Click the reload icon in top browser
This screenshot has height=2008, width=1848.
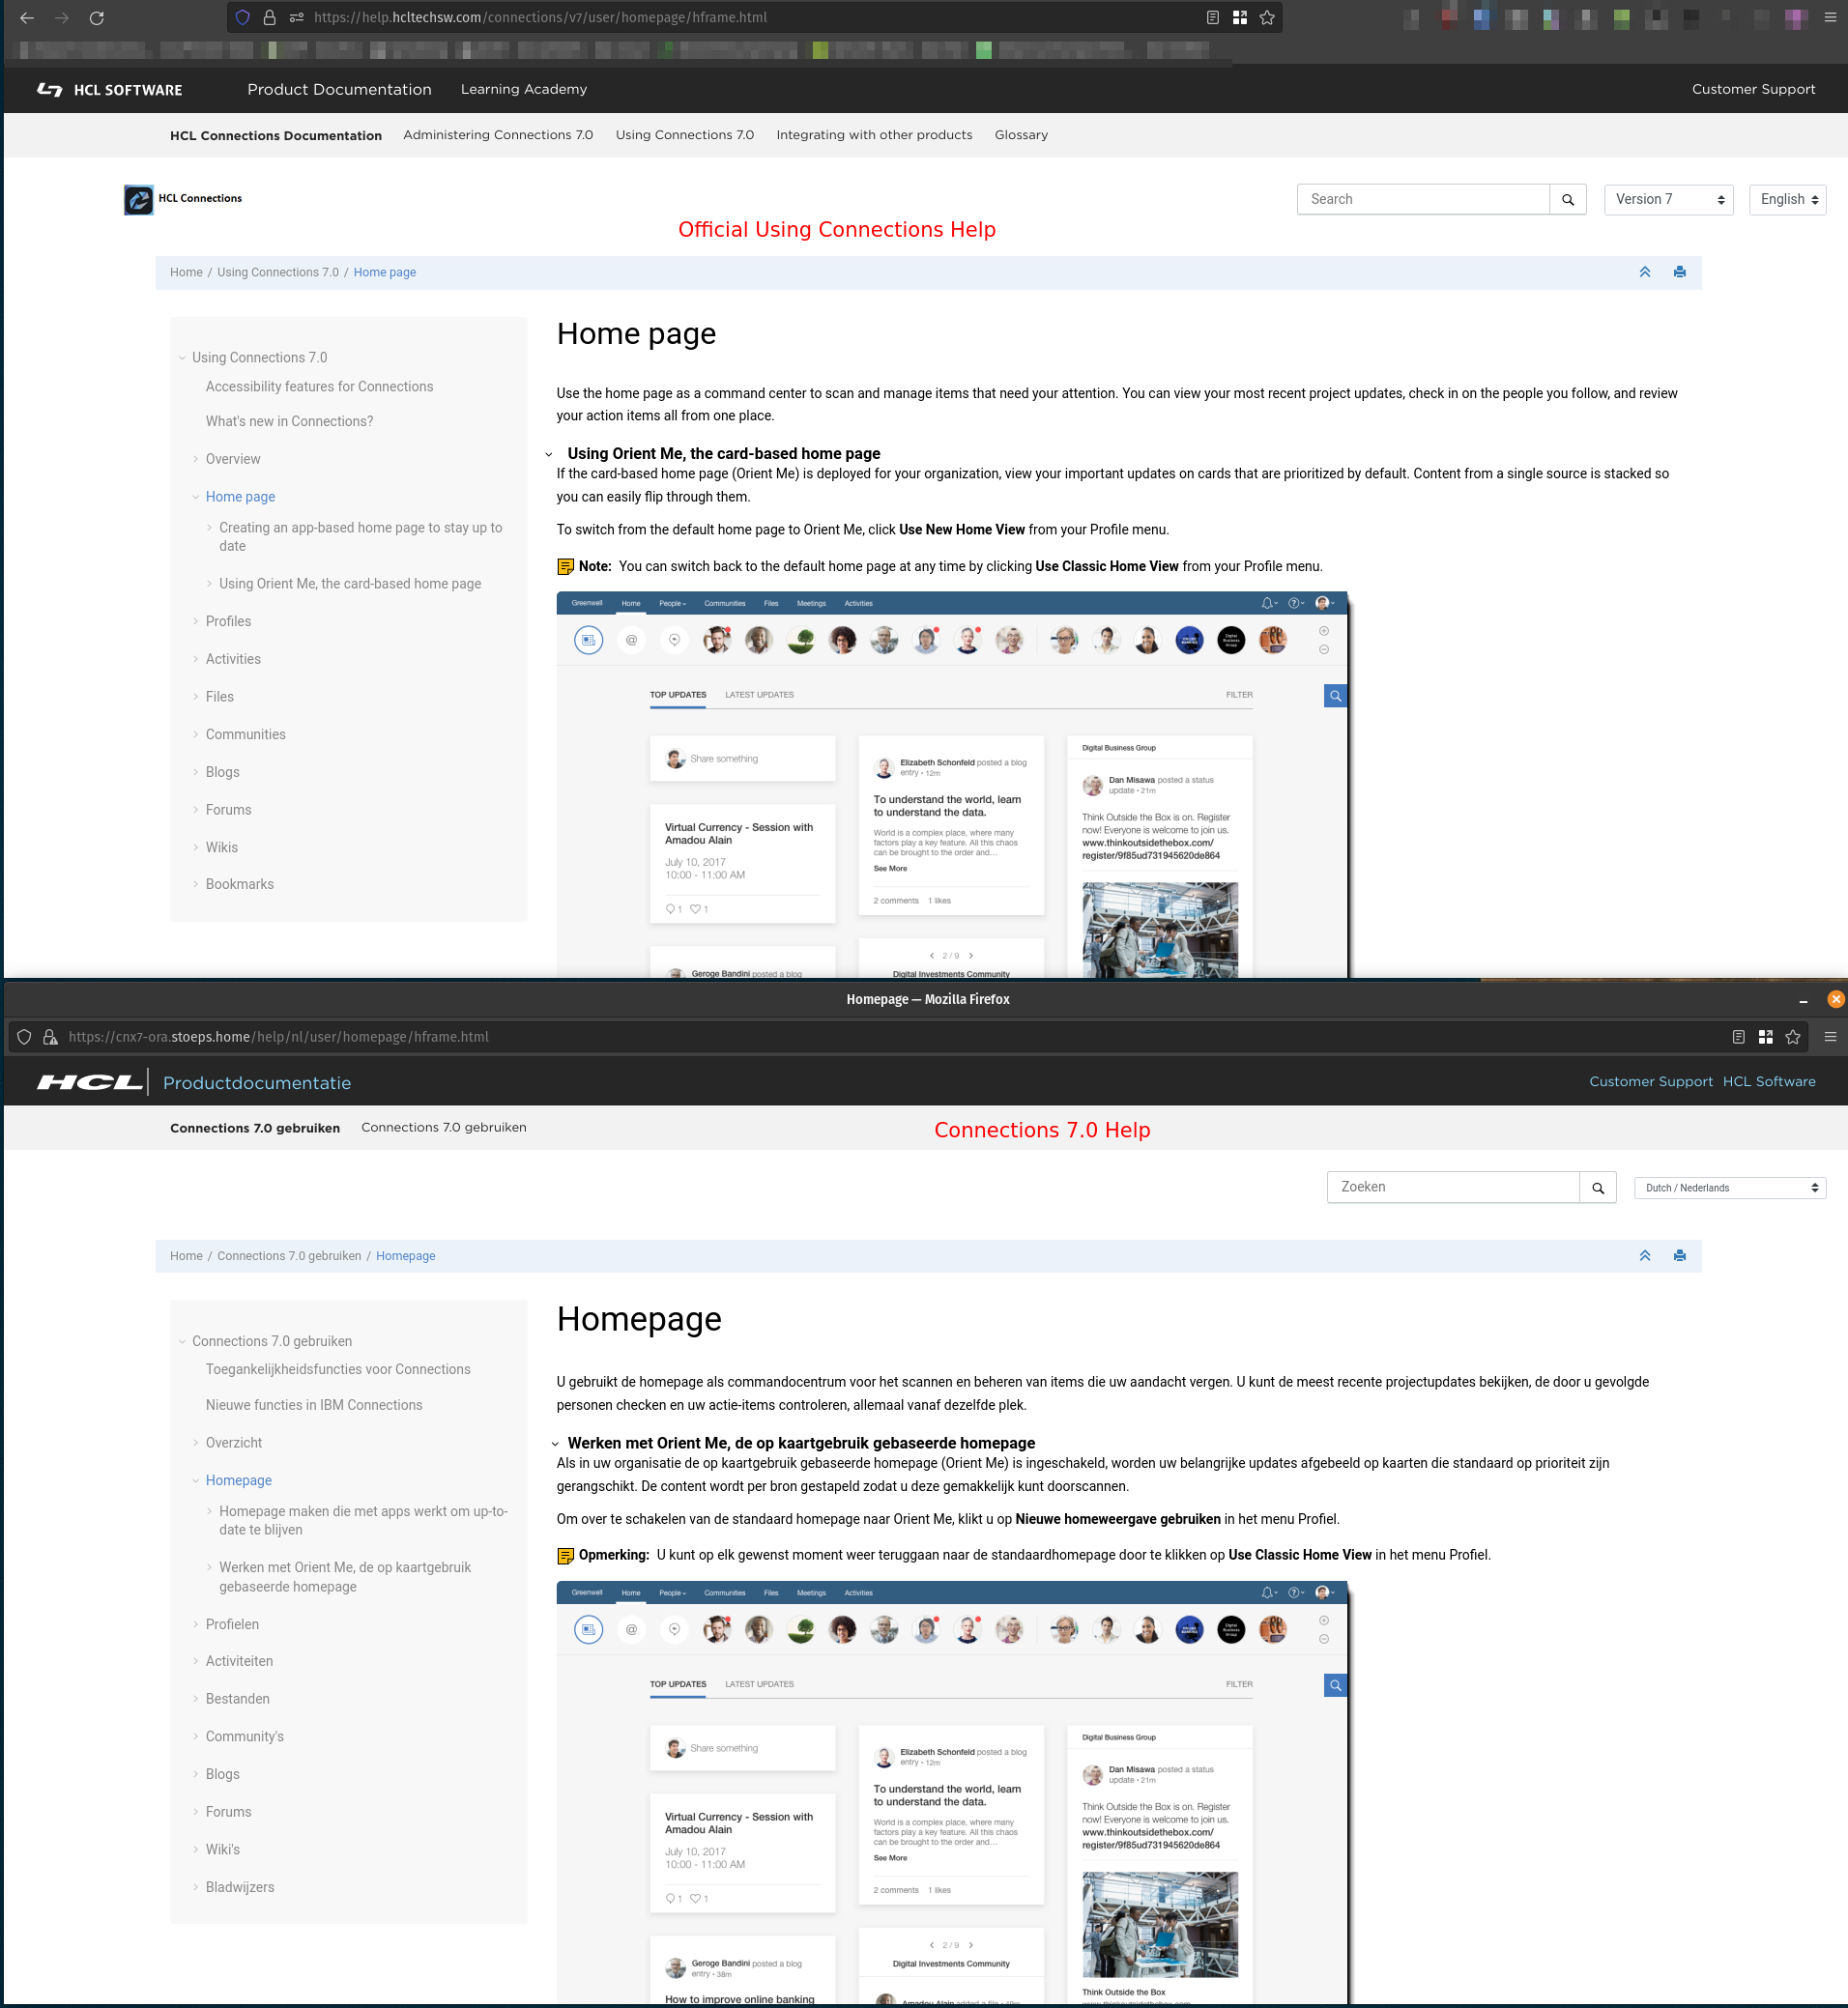click(x=97, y=18)
